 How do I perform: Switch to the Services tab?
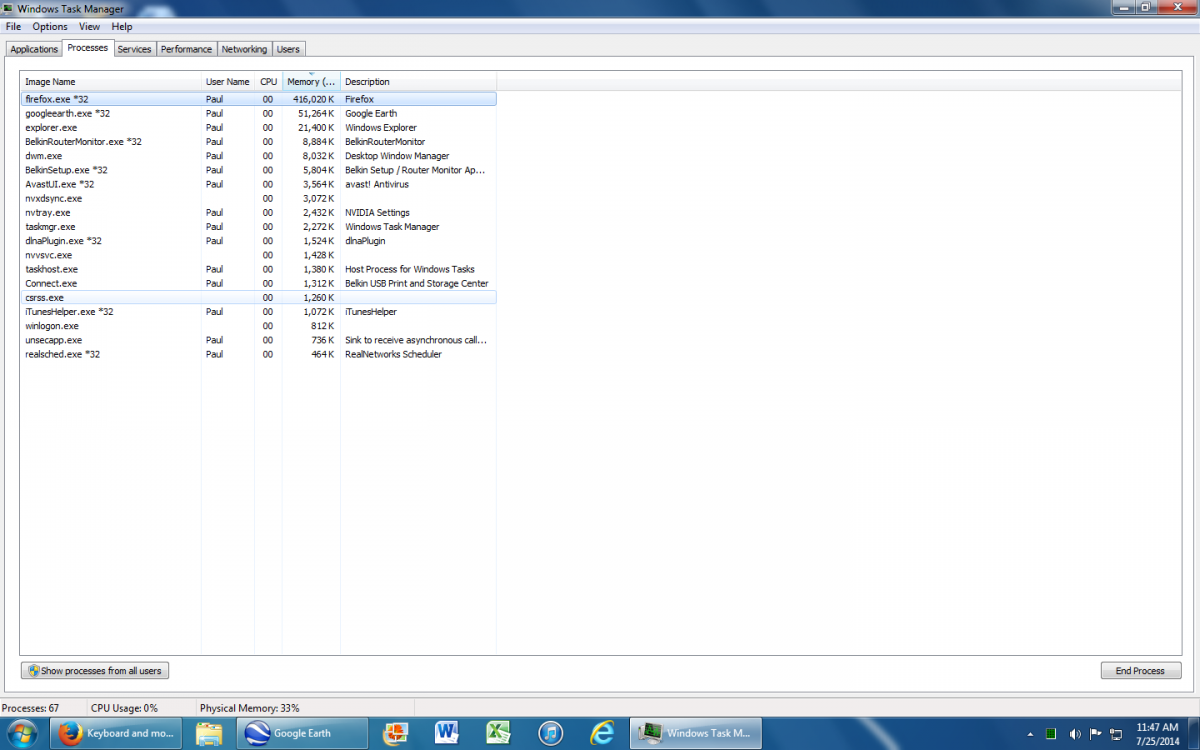[x=135, y=49]
